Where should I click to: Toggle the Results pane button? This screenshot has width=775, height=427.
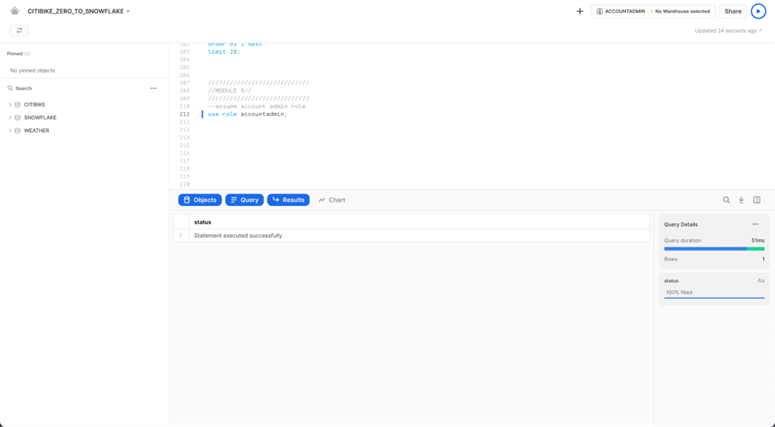(288, 200)
